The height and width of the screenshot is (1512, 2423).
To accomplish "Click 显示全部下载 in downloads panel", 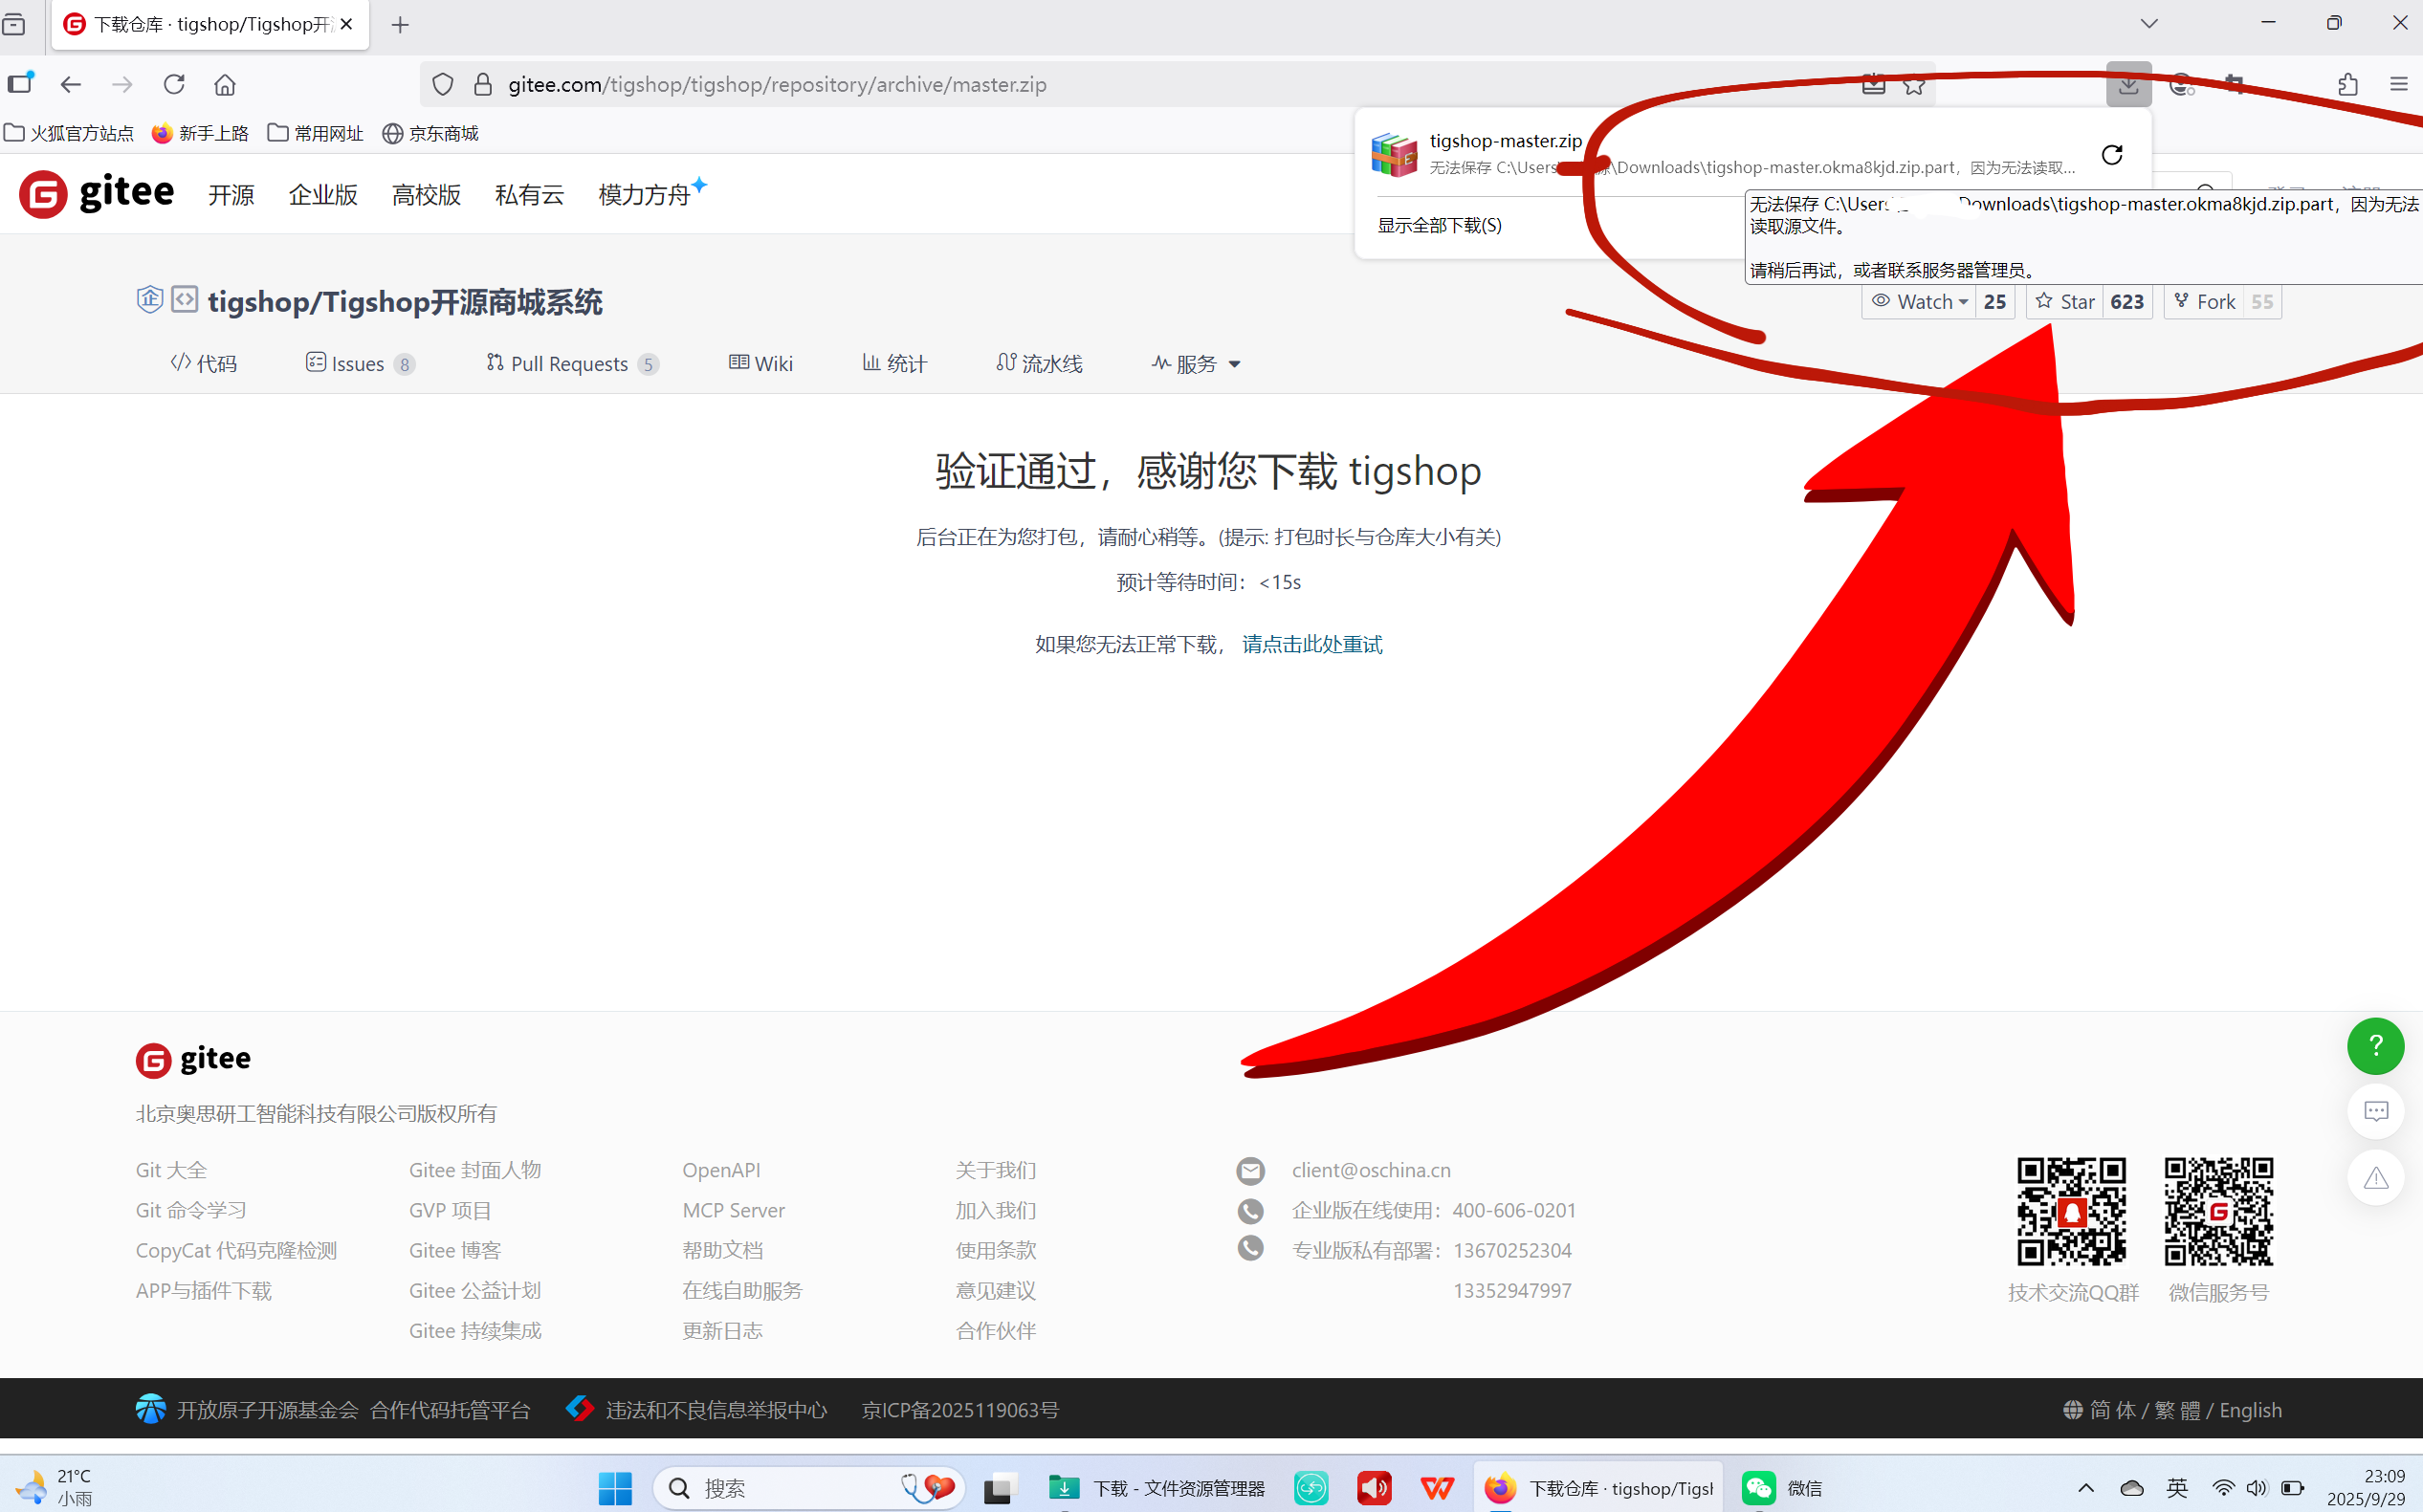I will click(x=1440, y=225).
